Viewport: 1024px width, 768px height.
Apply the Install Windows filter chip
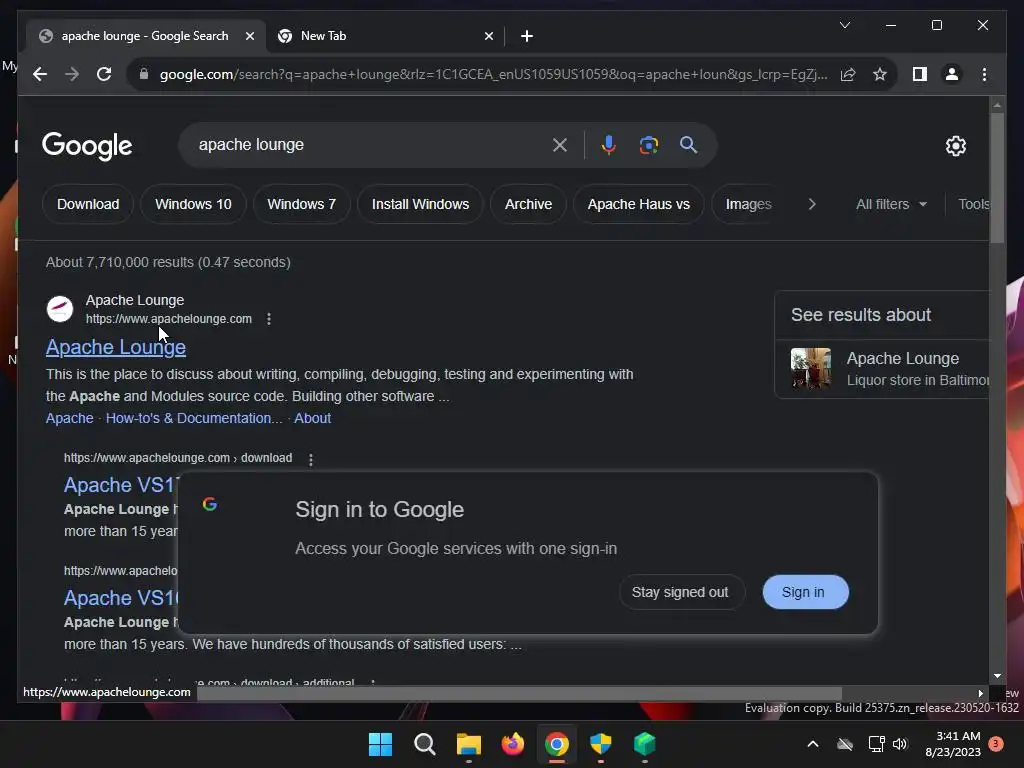point(421,204)
